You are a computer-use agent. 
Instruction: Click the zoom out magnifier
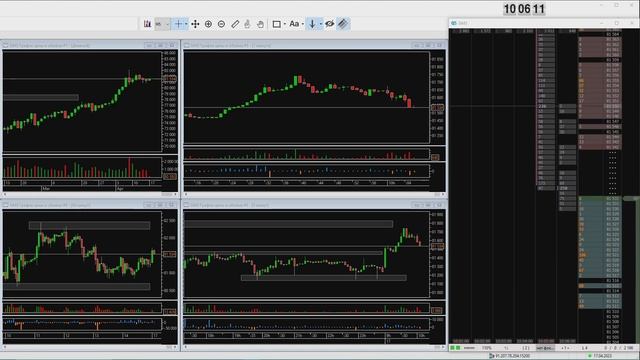[x=221, y=24]
